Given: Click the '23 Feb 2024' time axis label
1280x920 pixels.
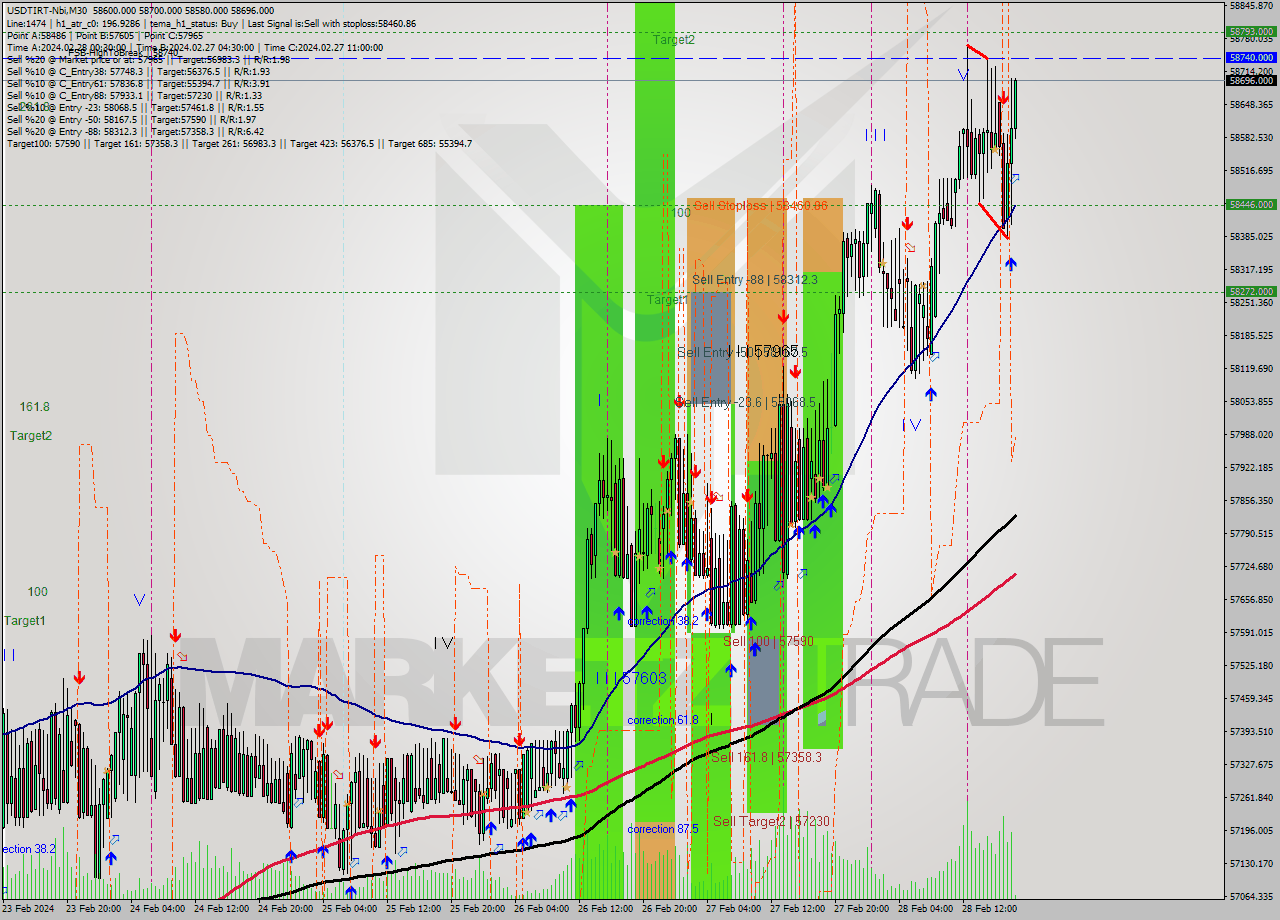Looking at the screenshot, I should click(x=28, y=909).
